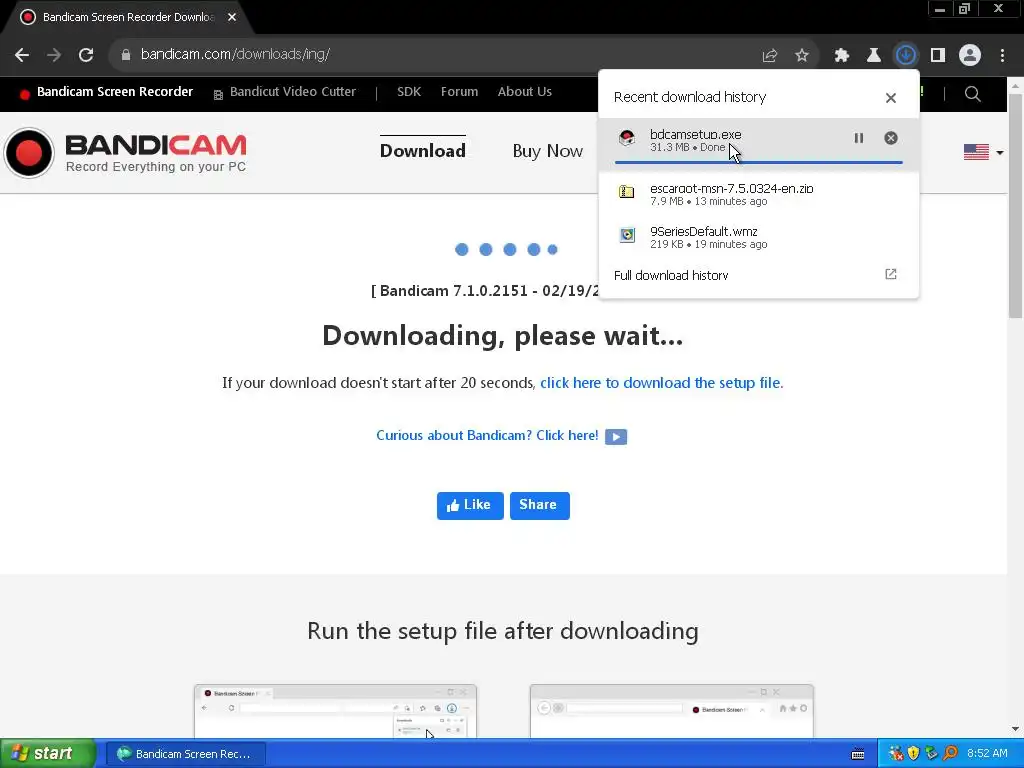Open the Extensions puzzle icon
Image resolution: width=1024 pixels, height=768 pixels.
(842, 56)
